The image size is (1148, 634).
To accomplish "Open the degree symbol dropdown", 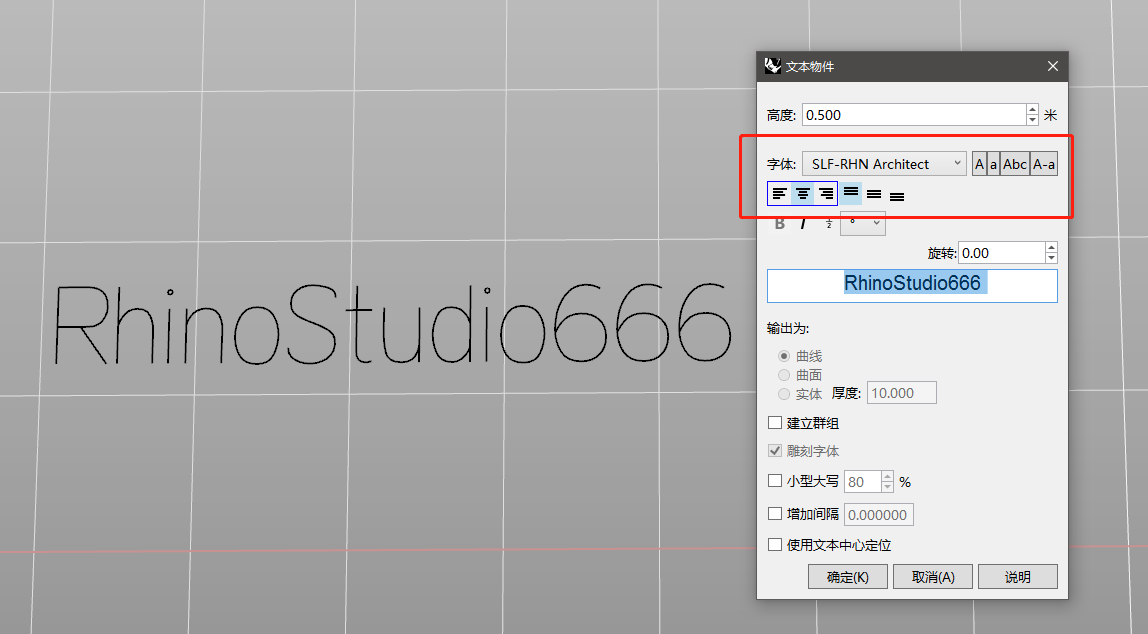I will [863, 223].
